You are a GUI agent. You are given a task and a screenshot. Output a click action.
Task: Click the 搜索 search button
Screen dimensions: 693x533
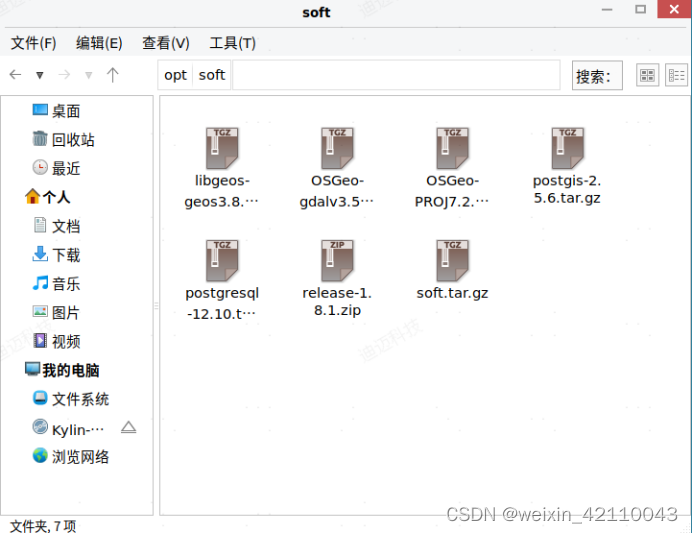point(597,76)
